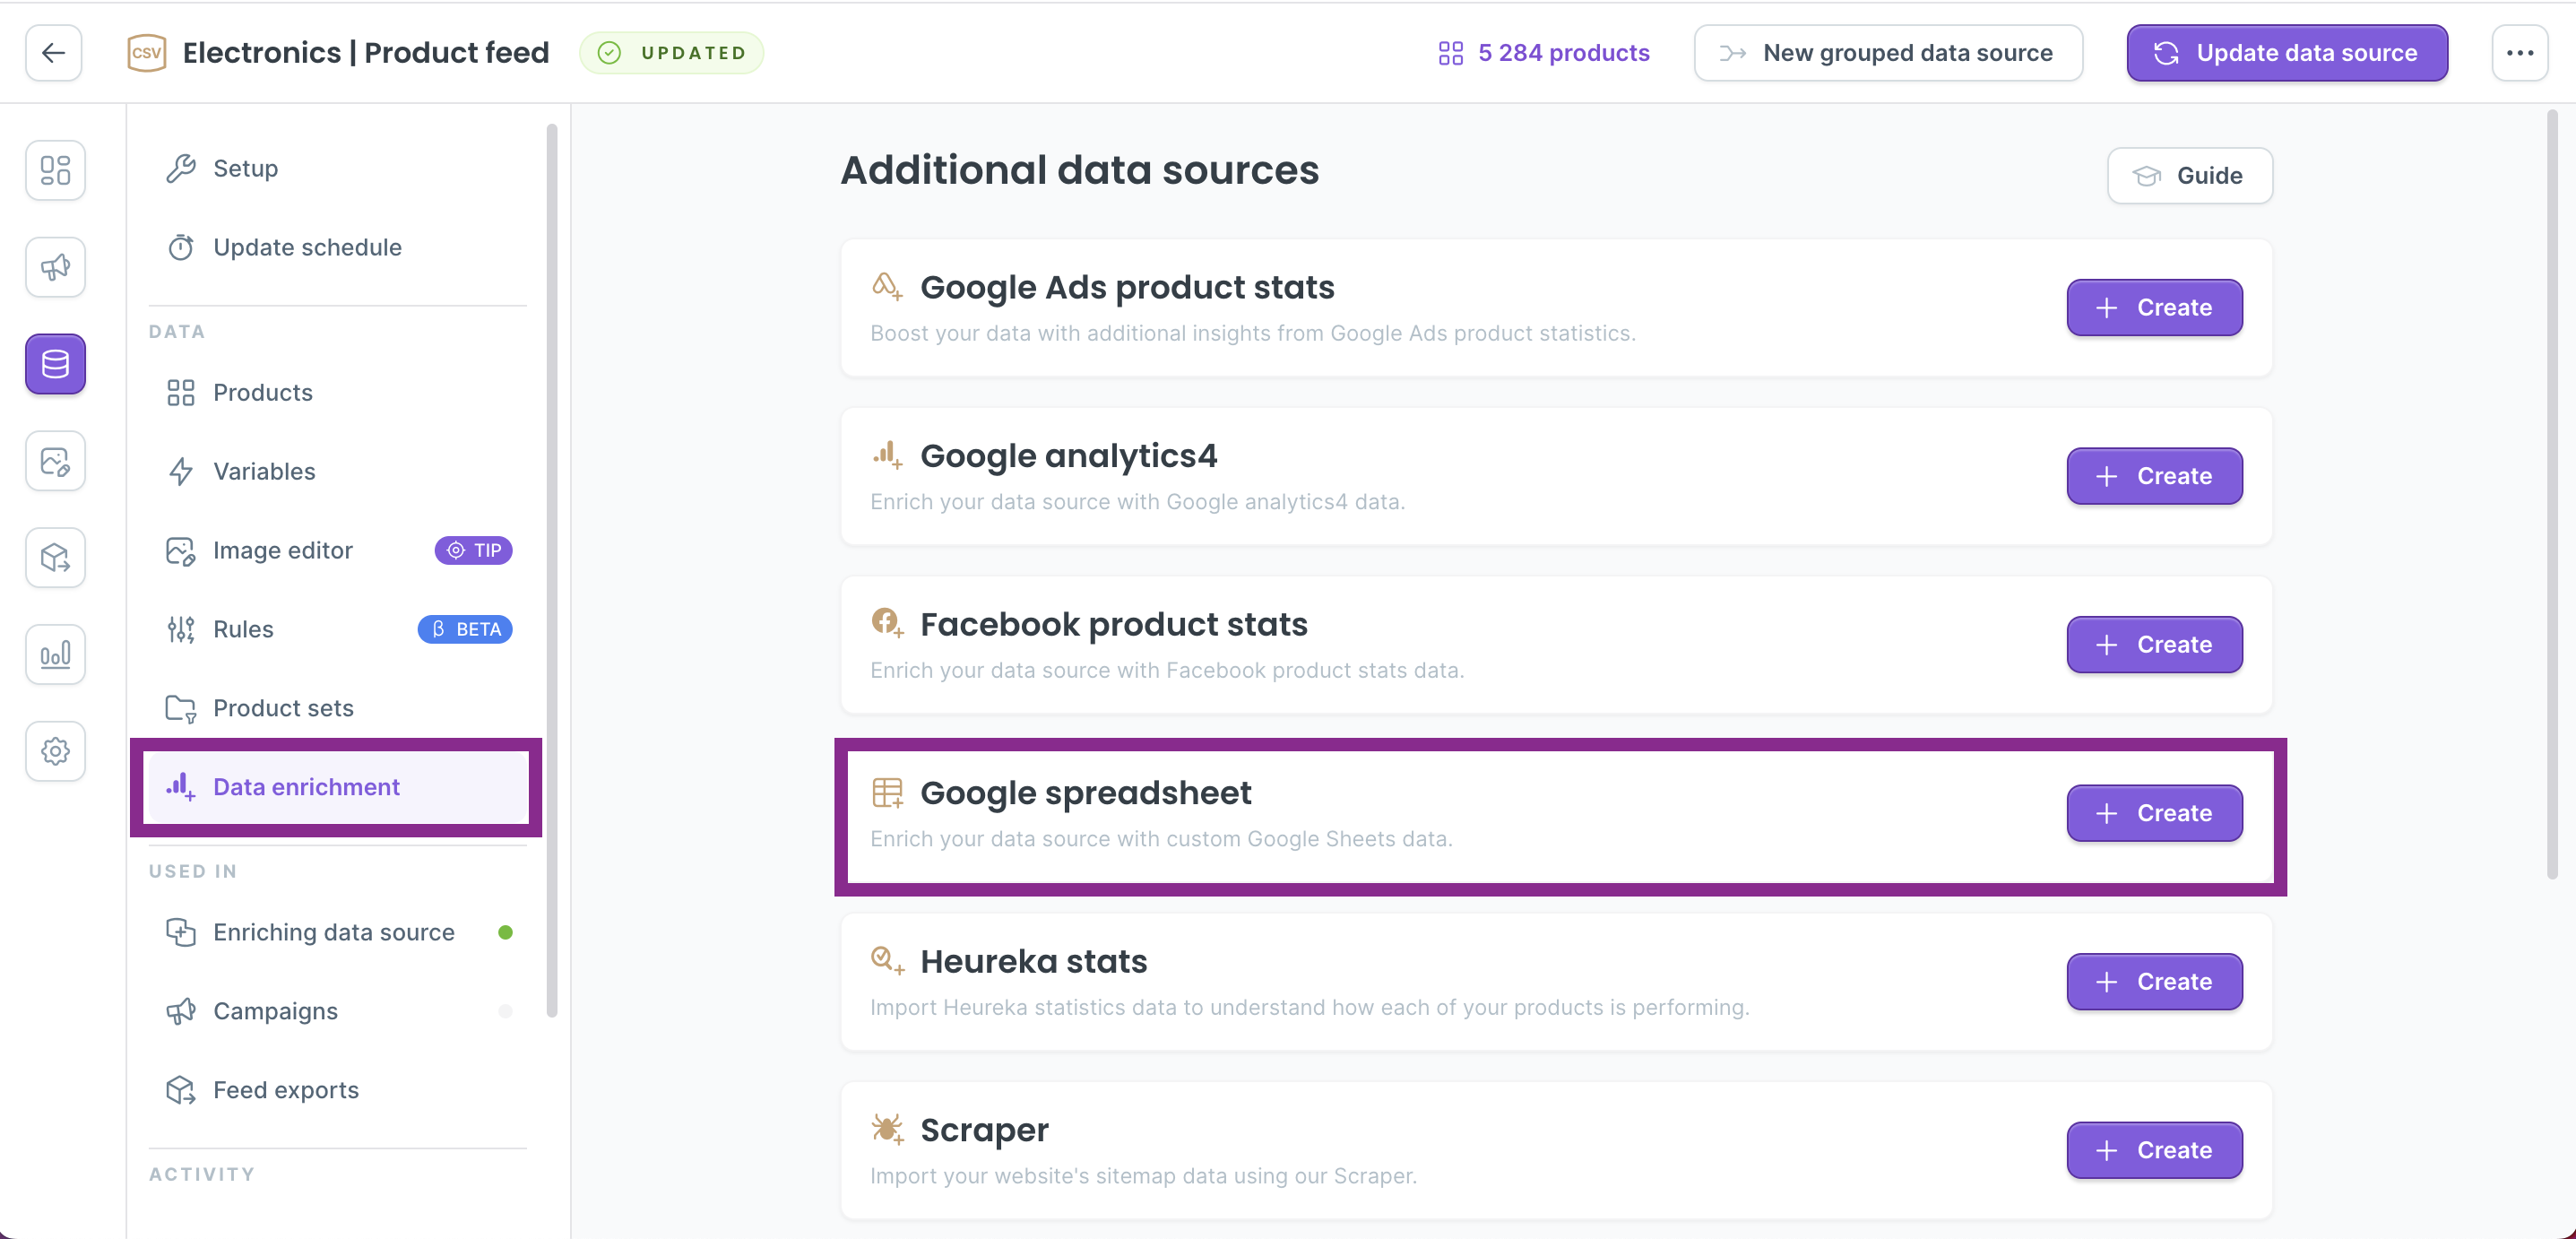Click the back arrow button
This screenshot has width=2576, height=1239.
[x=54, y=53]
